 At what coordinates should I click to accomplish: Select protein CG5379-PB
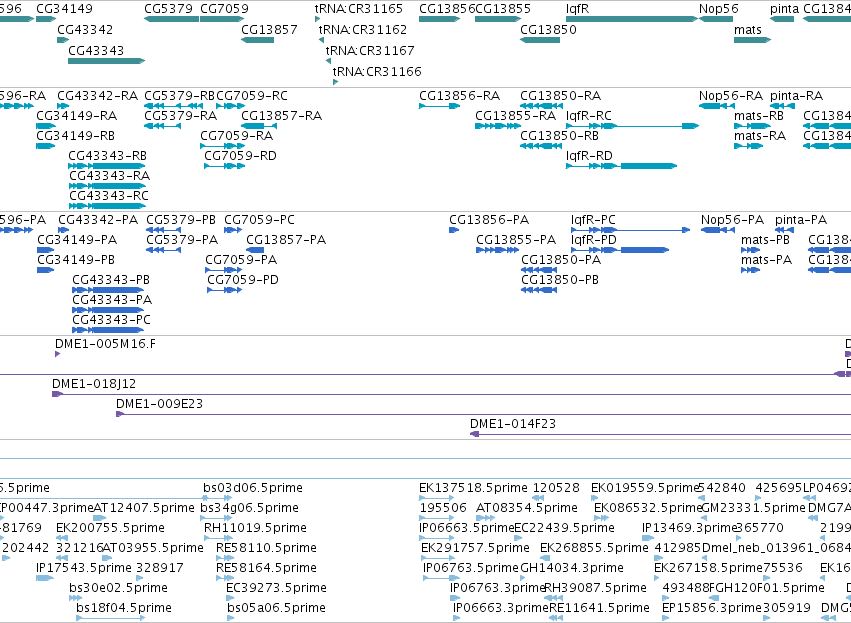pos(163,230)
